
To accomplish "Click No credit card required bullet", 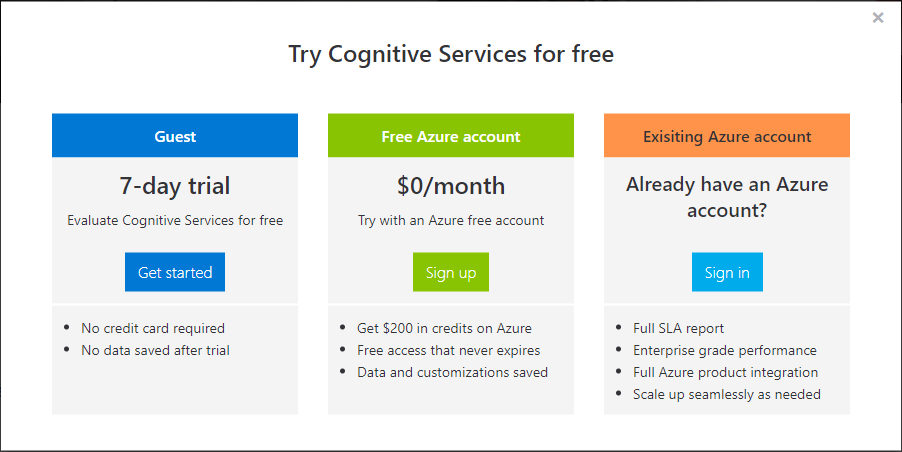I will coord(153,328).
